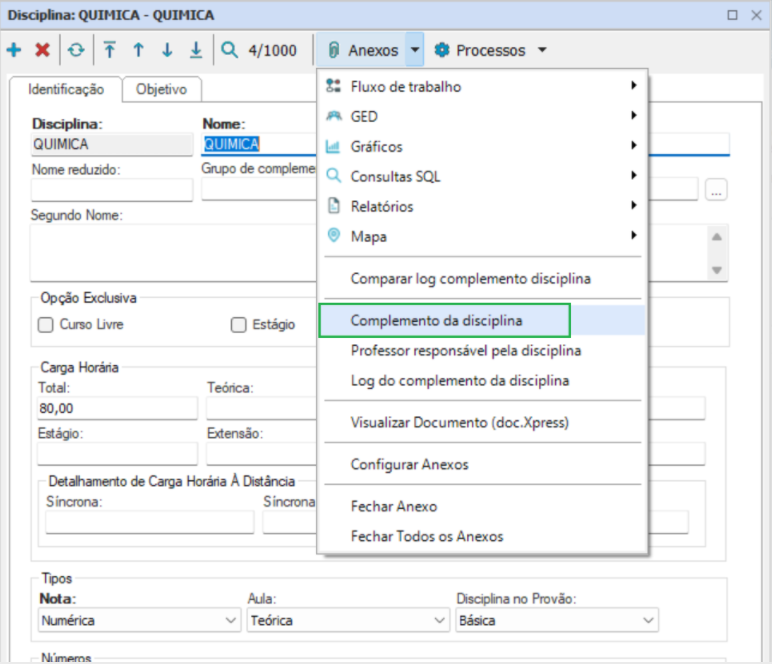Viewport: 772px width, 664px height.
Task: Toggle the Anexos dropdown arrow
Action: coord(415,50)
